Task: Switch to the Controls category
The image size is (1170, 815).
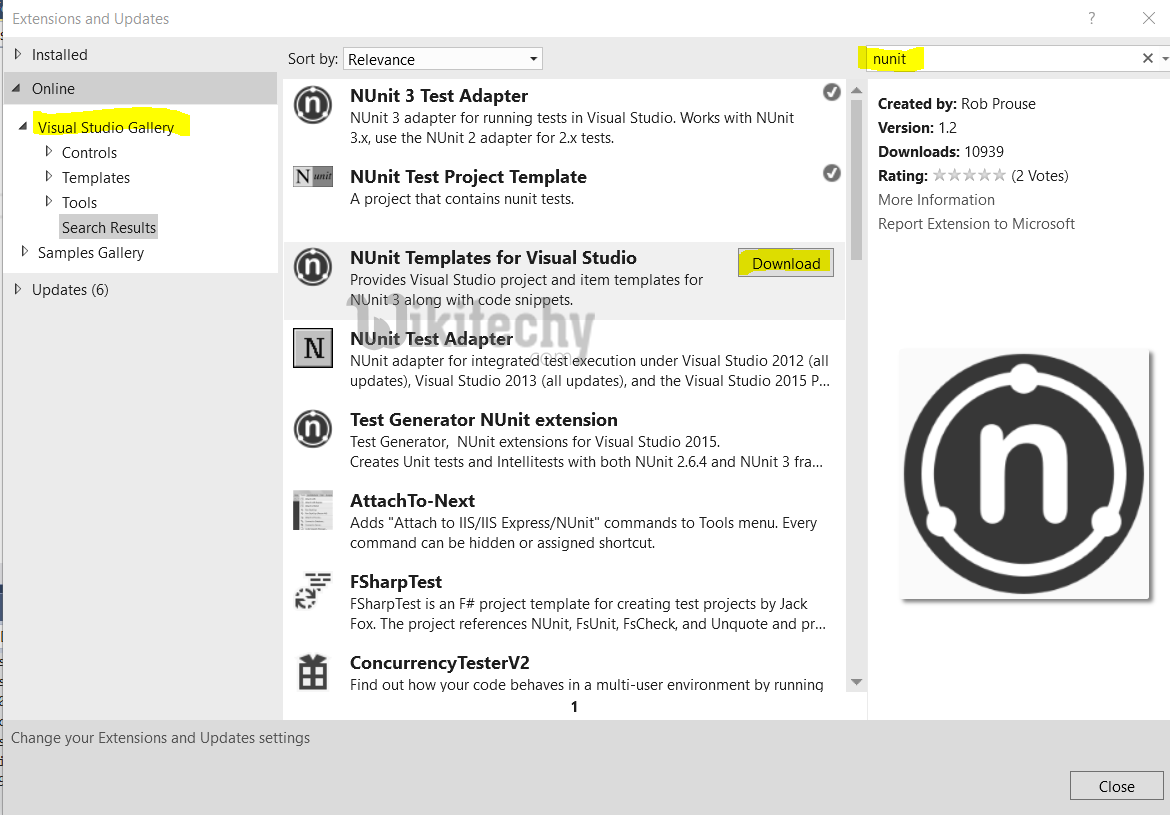Action: click(x=89, y=152)
